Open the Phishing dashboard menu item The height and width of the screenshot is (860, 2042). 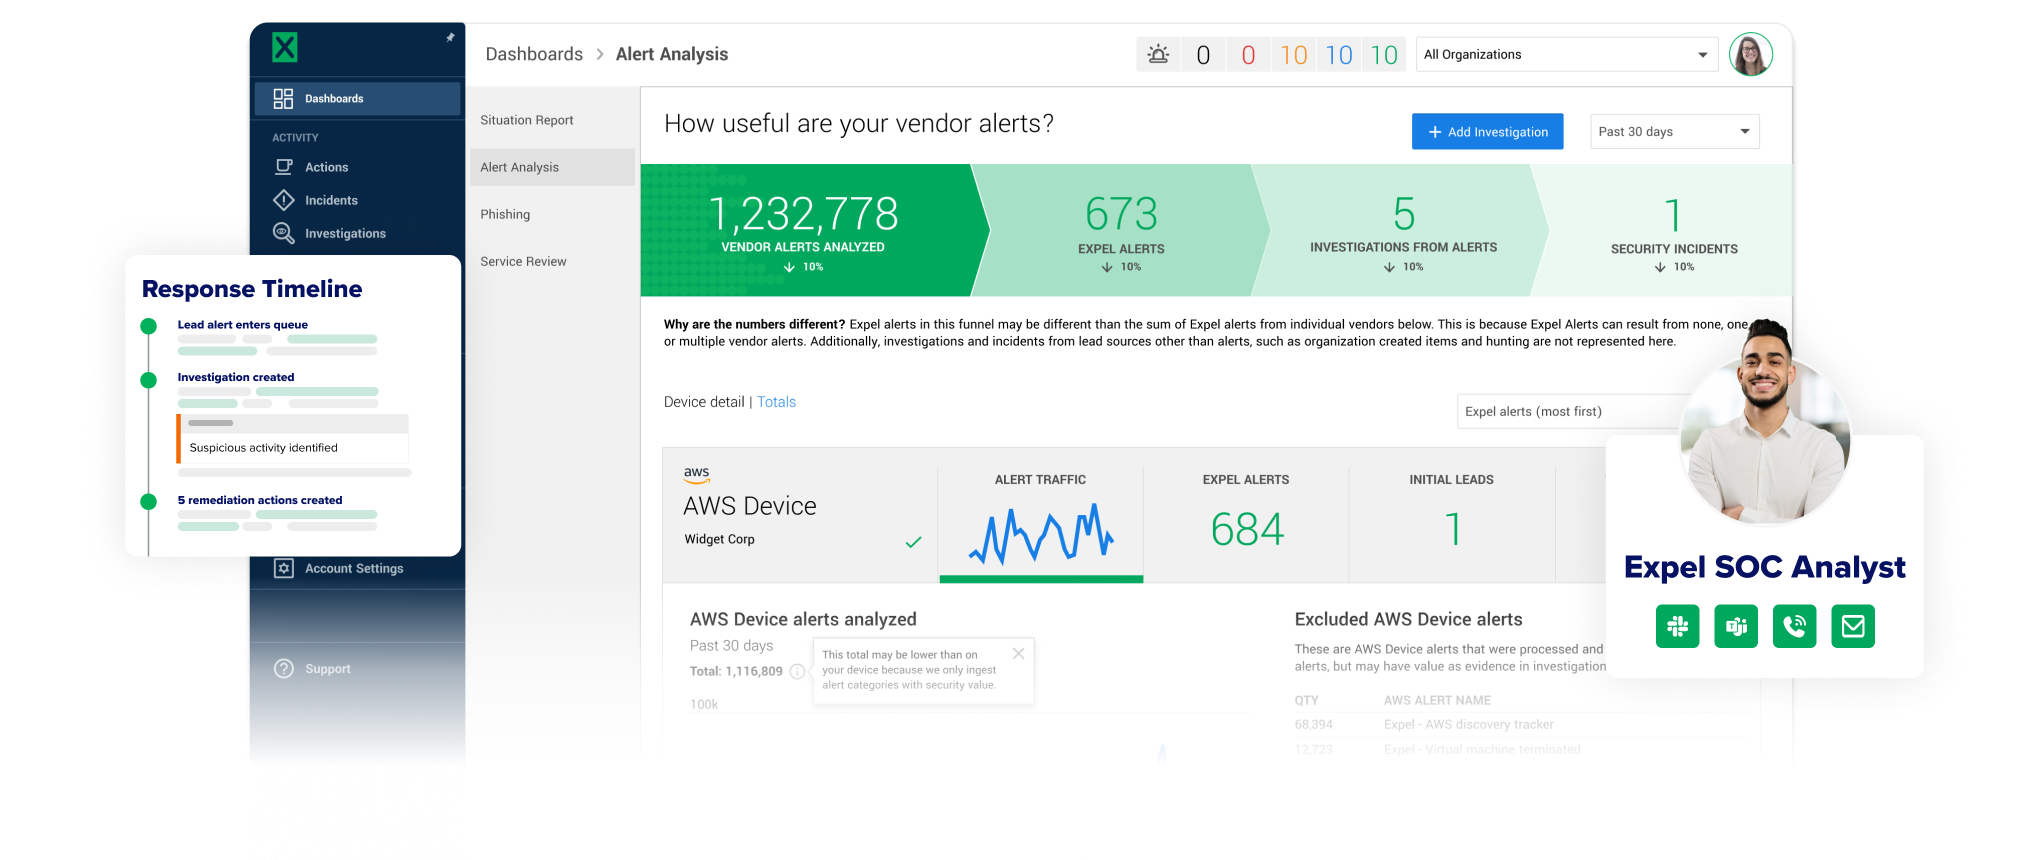(x=505, y=214)
